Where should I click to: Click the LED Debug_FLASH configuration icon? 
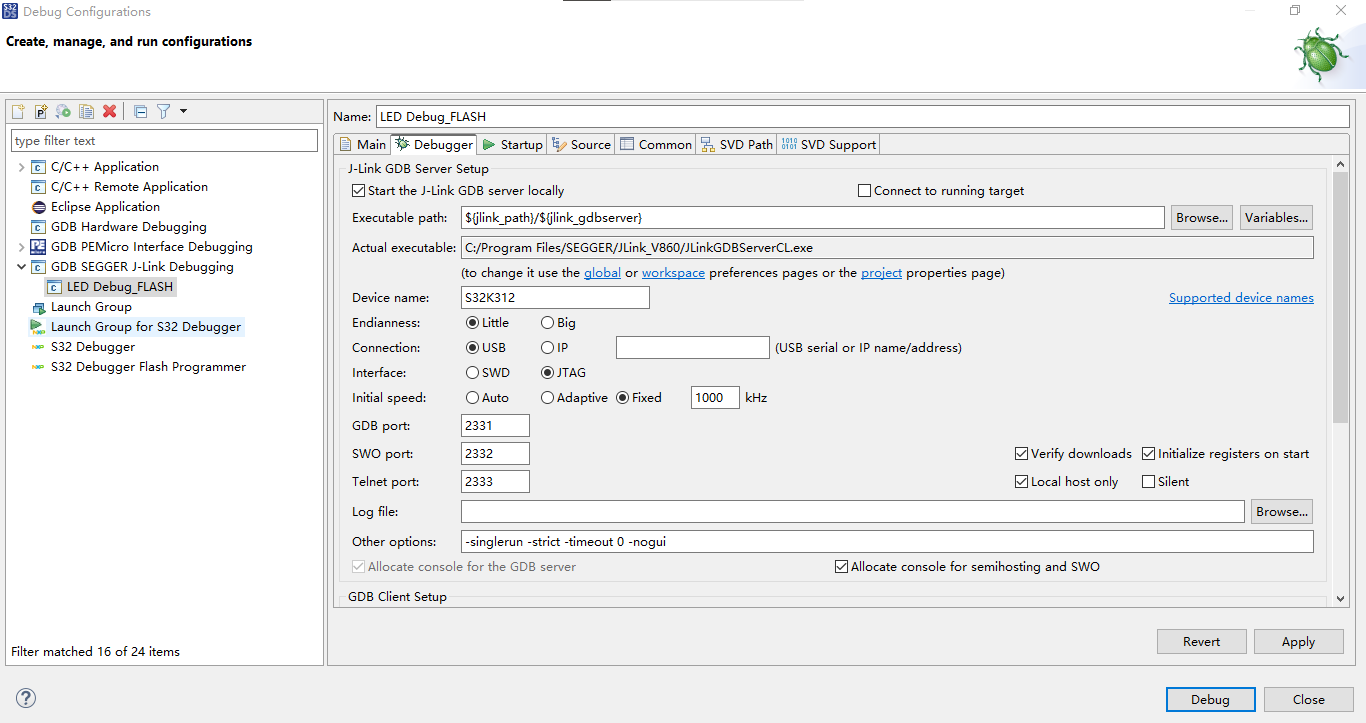tap(55, 287)
